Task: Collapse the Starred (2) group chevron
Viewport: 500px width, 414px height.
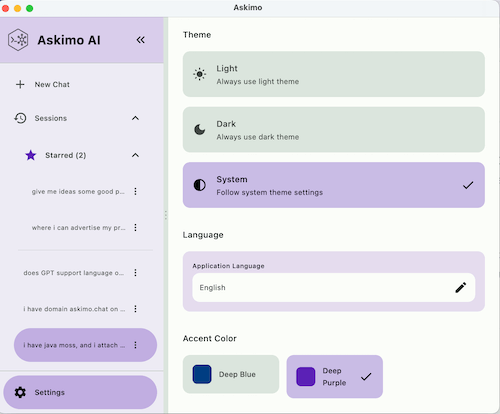Action: coord(135,155)
